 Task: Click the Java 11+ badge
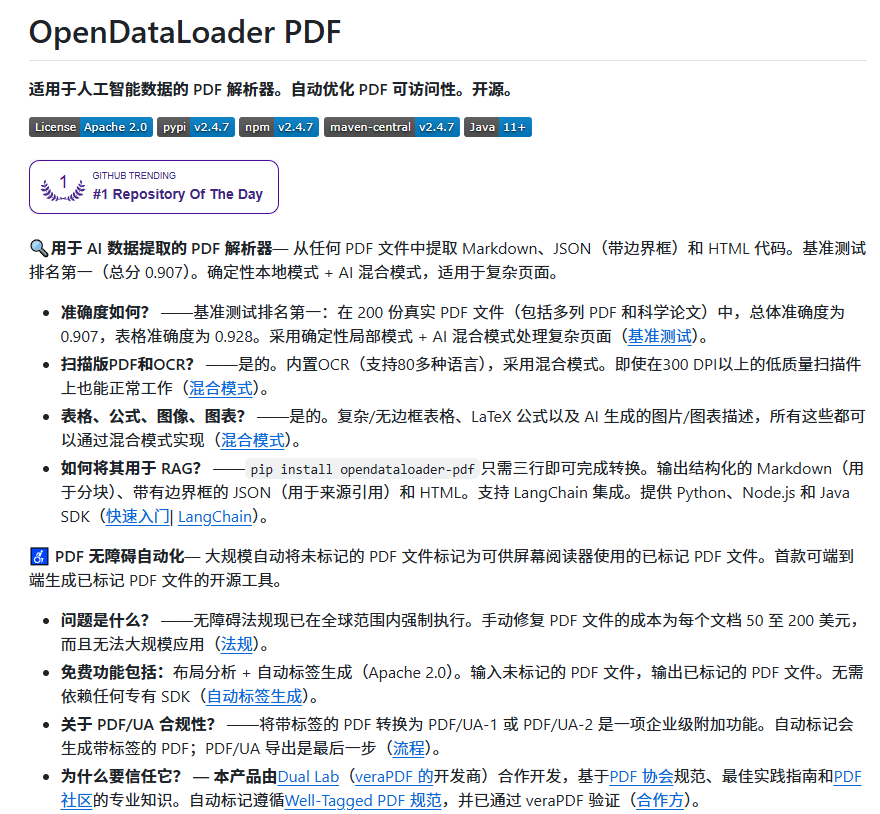click(497, 127)
